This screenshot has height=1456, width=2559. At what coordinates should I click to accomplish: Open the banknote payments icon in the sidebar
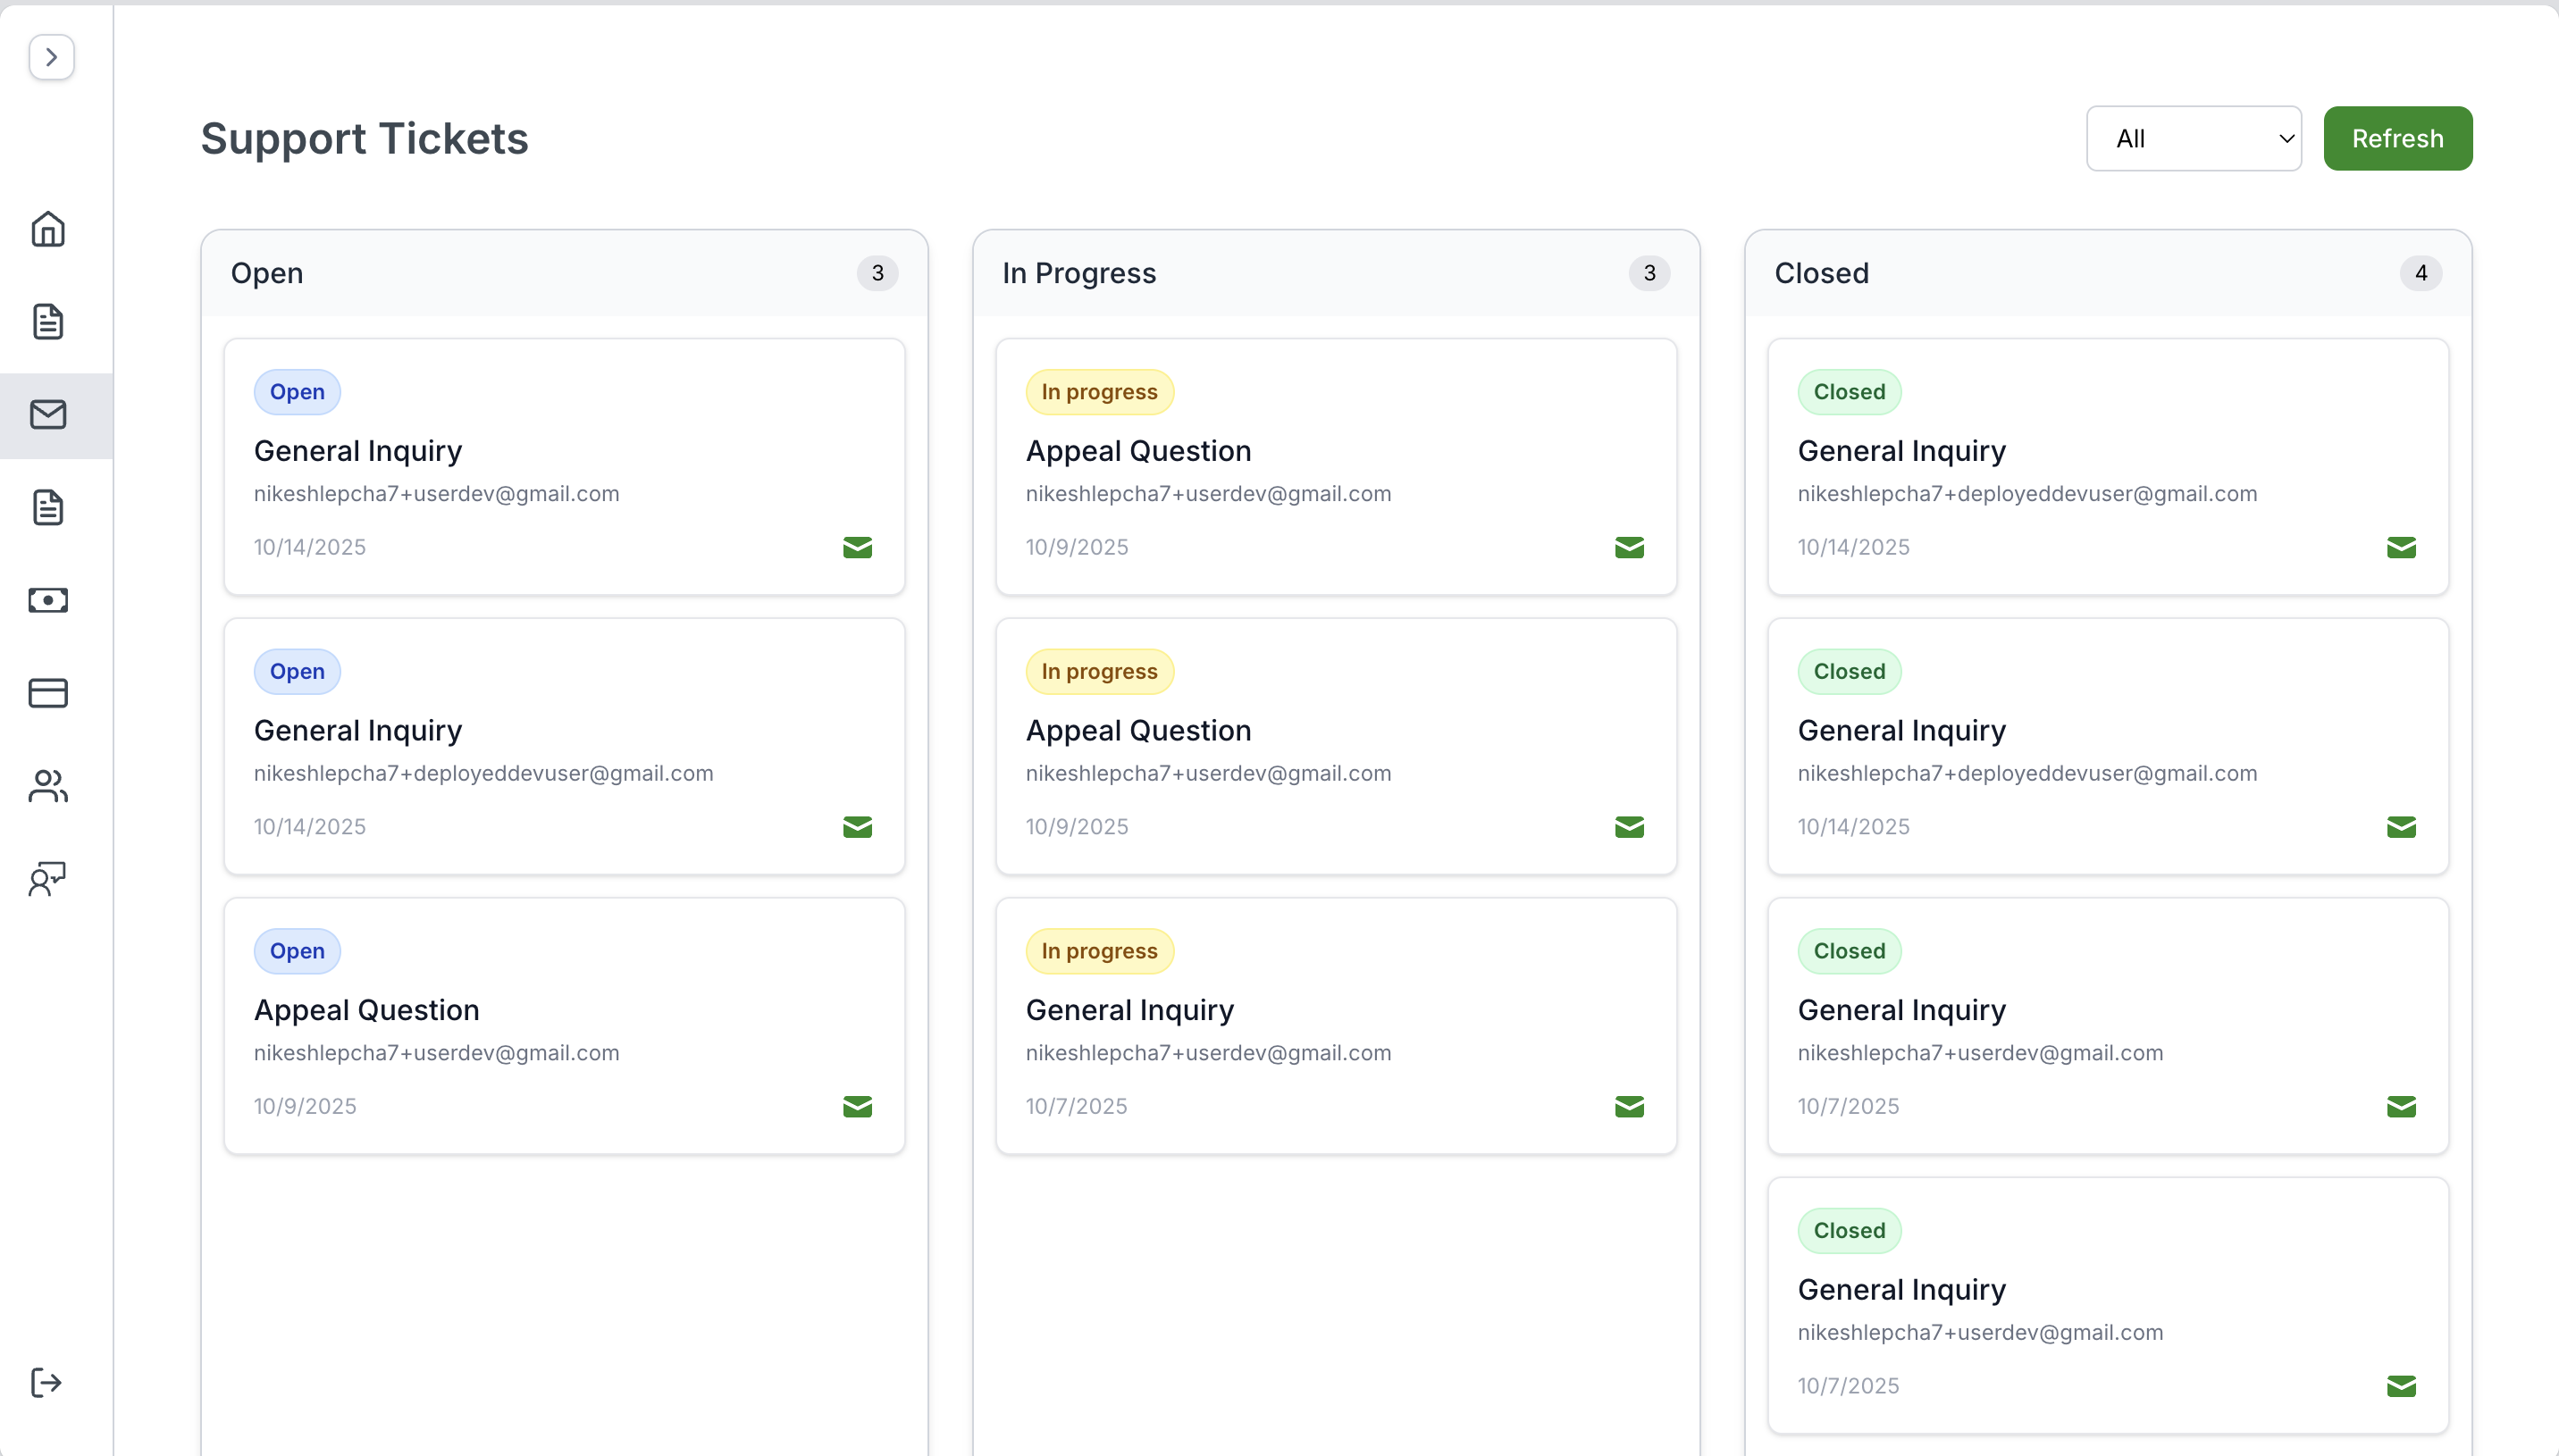click(x=48, y=600)
